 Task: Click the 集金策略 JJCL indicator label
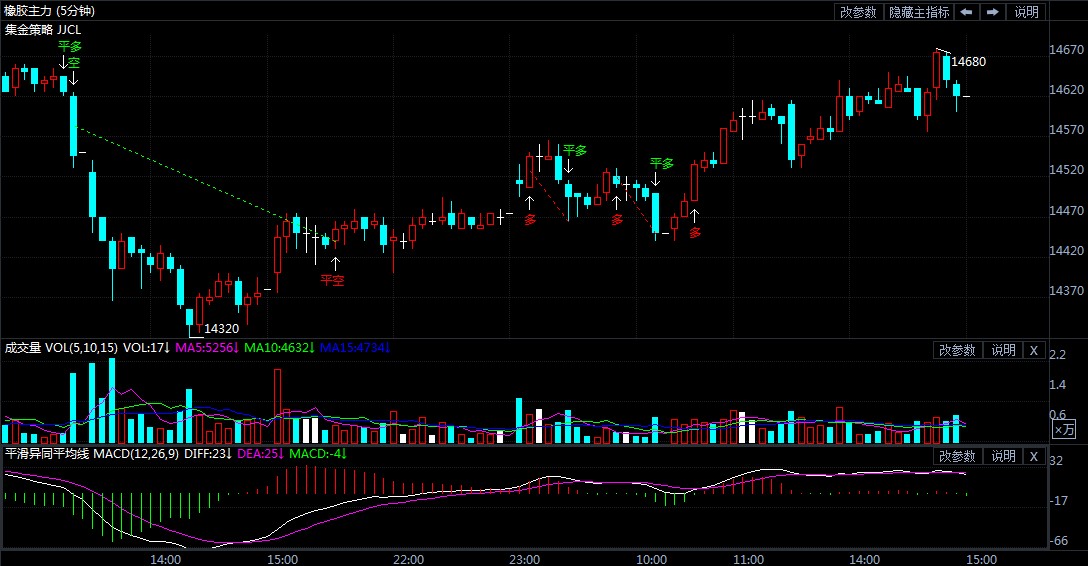pos(43,30)
